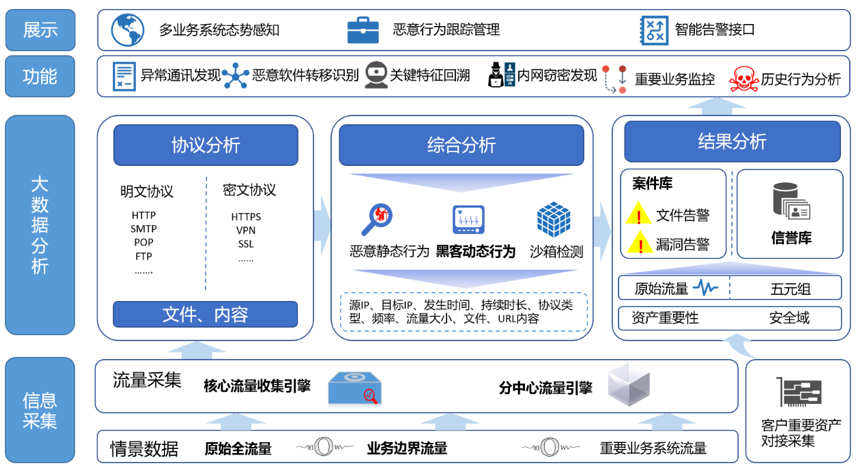Click the circuit board icon above 客户重要资产
Viewport: 865px width, 471px height.
[799, 393]
